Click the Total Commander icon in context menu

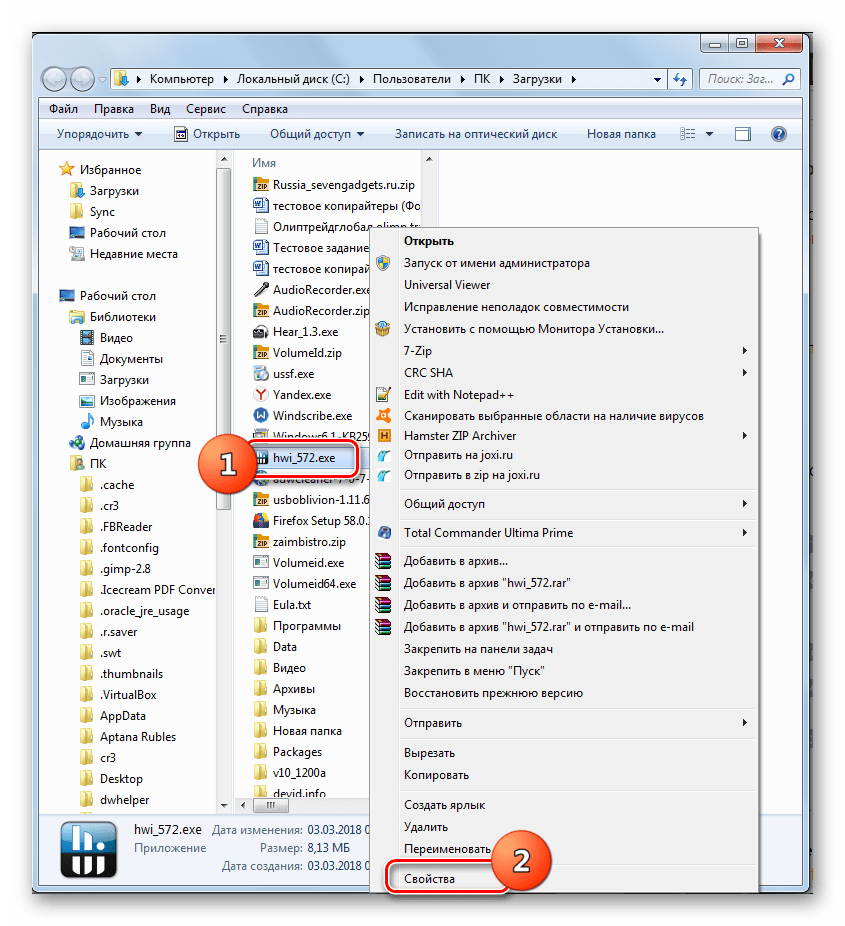pyautogui.click(x=384, y=532)
